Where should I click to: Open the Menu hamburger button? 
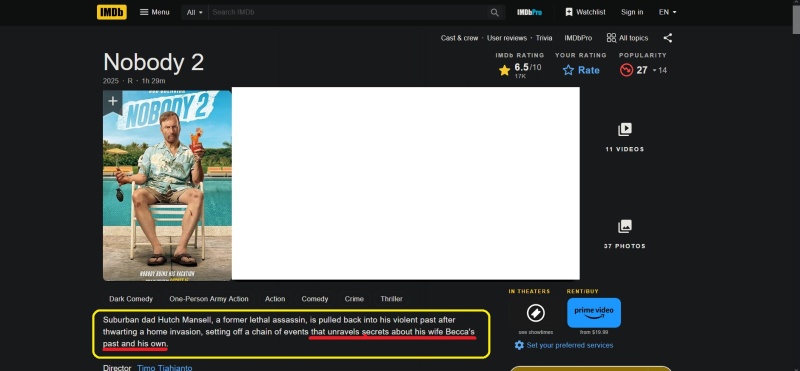pos(155,12)
